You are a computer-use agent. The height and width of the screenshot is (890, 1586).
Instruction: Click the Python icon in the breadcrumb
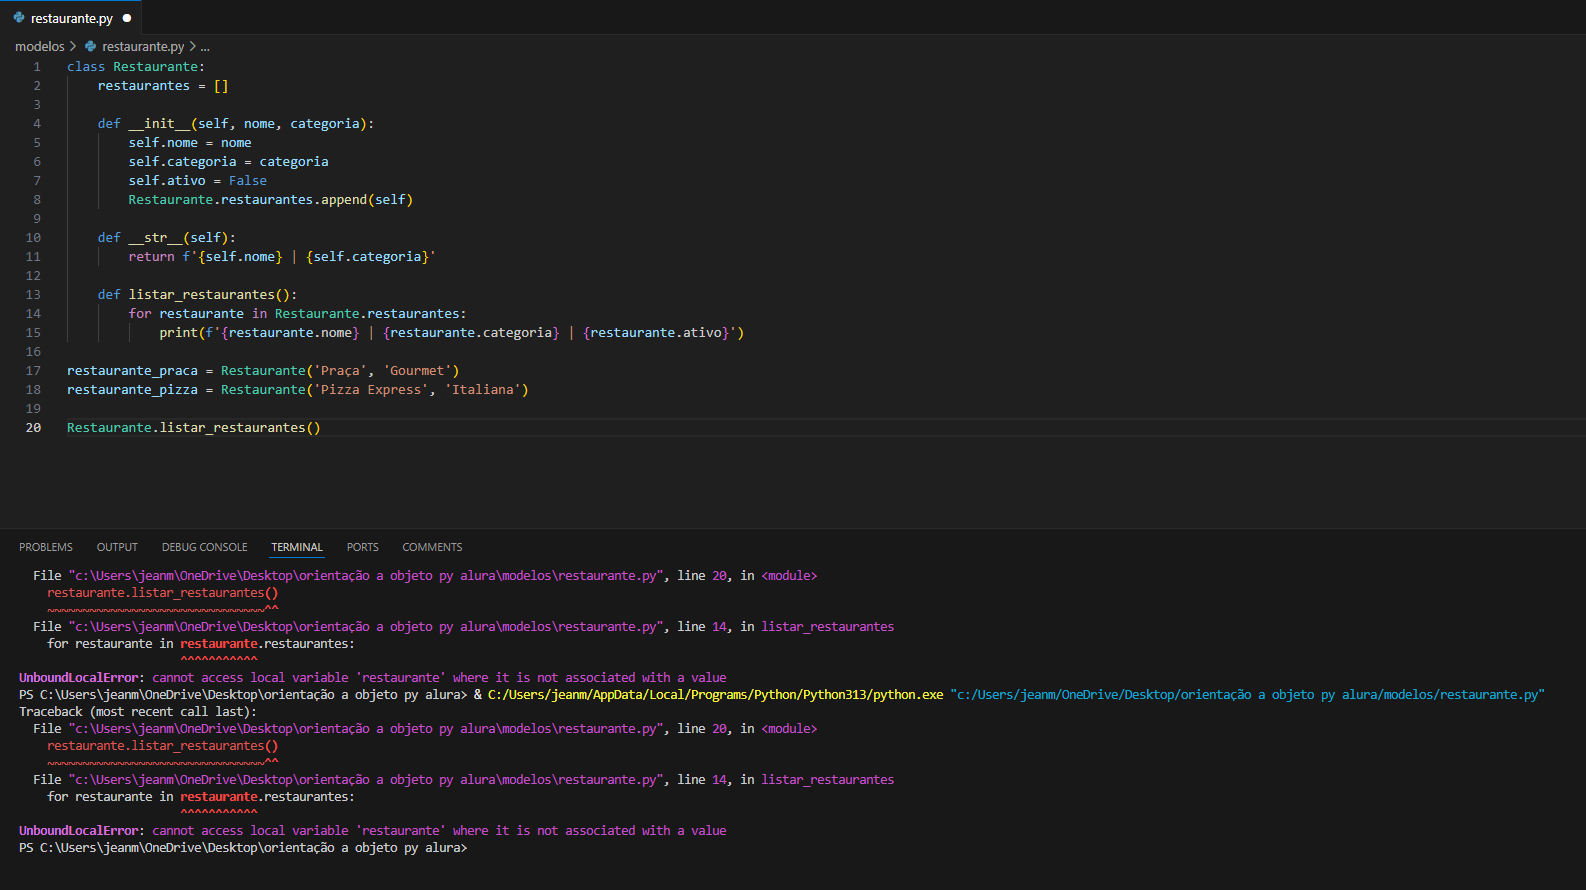point(91,47)
